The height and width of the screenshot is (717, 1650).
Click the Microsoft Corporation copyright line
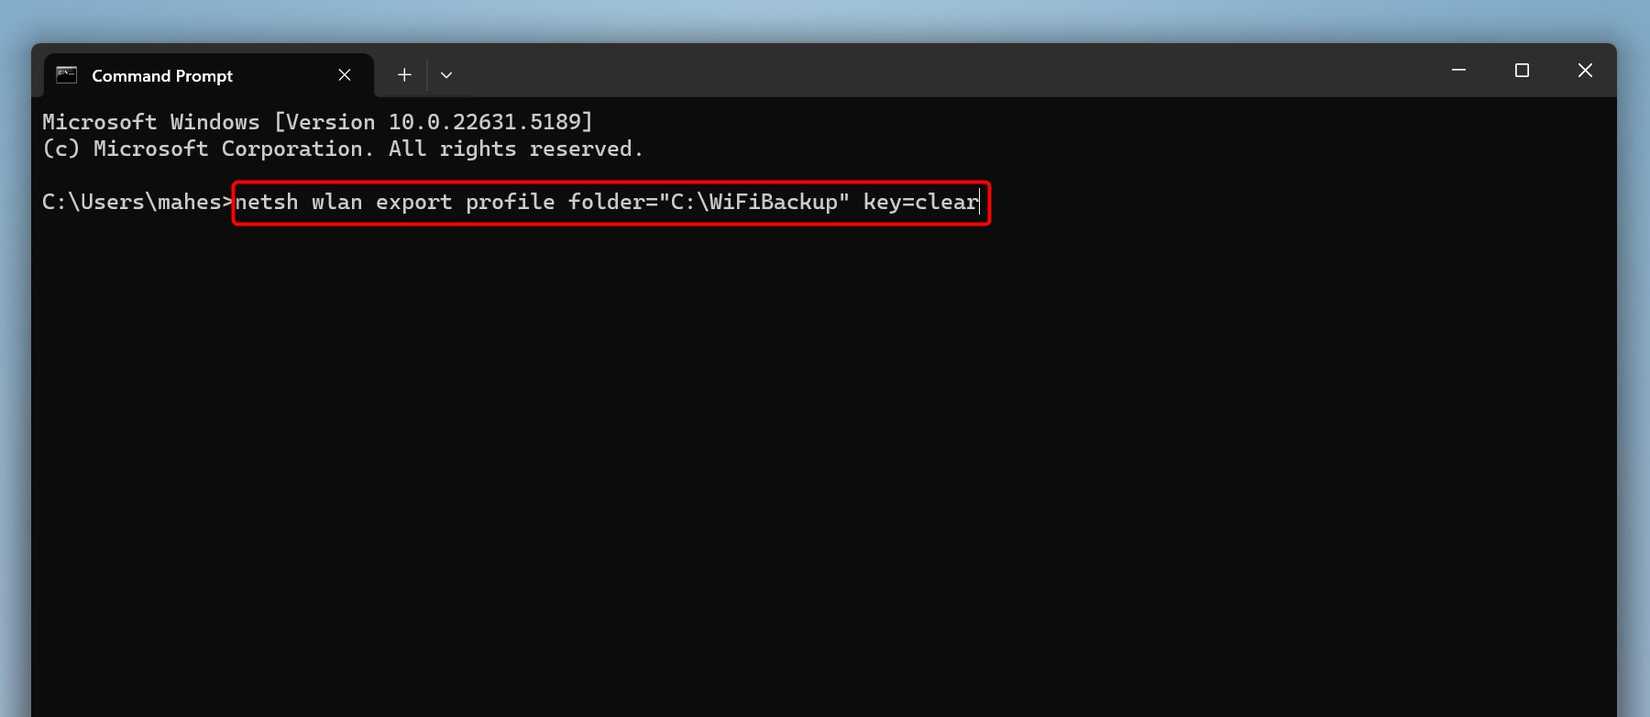342,148
